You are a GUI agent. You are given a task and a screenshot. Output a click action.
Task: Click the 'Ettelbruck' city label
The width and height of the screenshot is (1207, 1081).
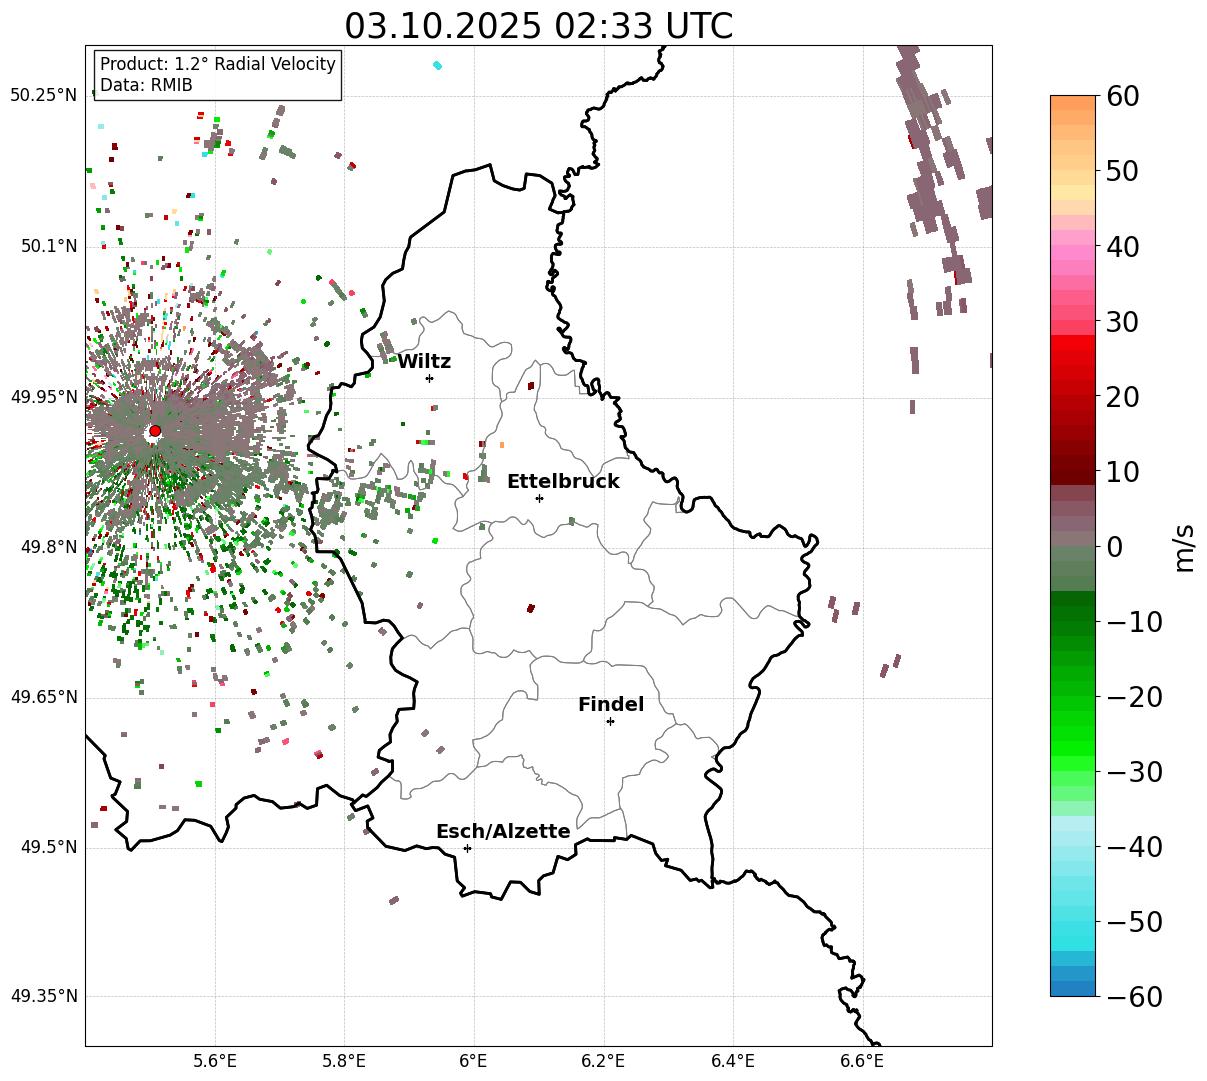[x=563, y=481]
